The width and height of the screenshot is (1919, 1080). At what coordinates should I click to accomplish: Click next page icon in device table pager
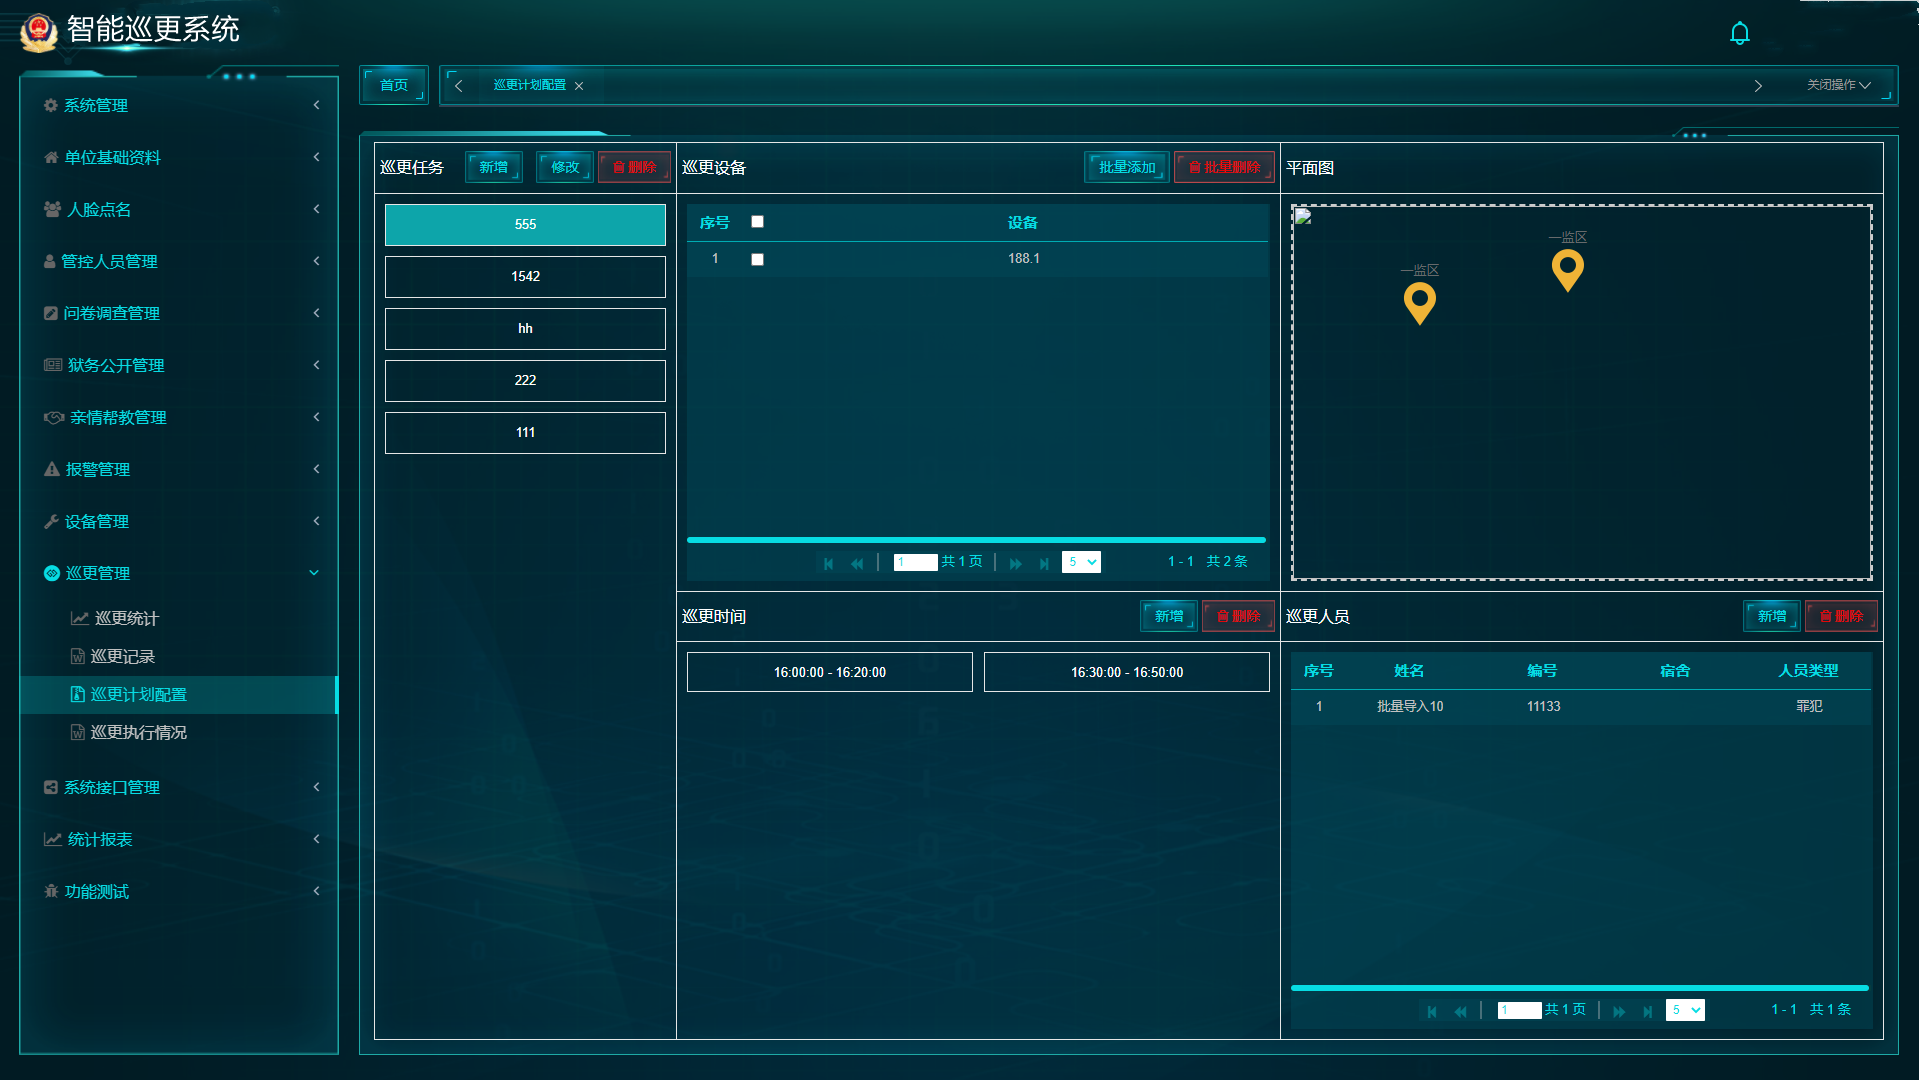[x=1015, y=563]
